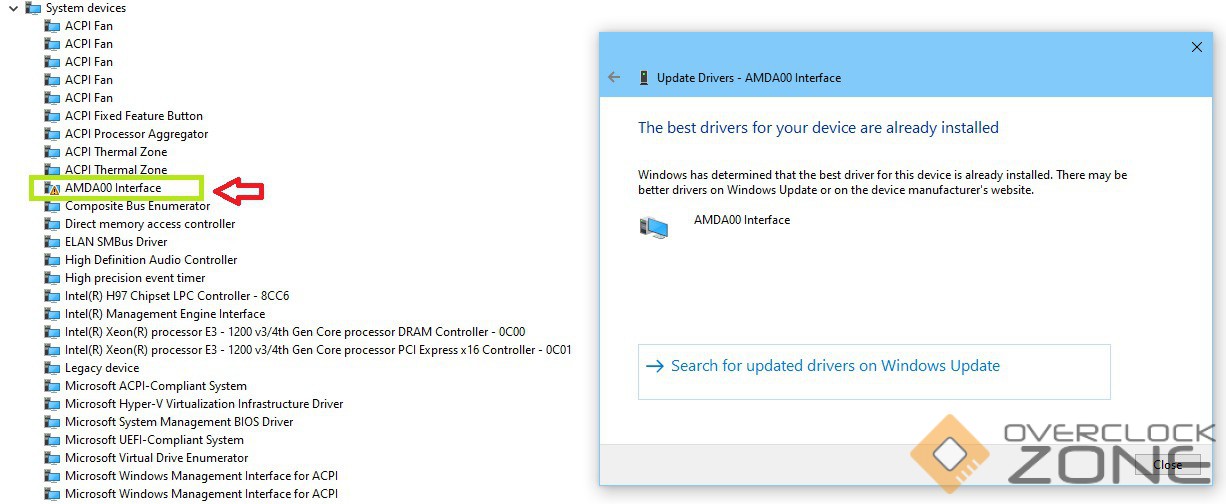Image resolution: width=1226 pixels, height=504 pixels.
Task: Select ELAN SMBus Driver entry
Action: click(116, 242)
